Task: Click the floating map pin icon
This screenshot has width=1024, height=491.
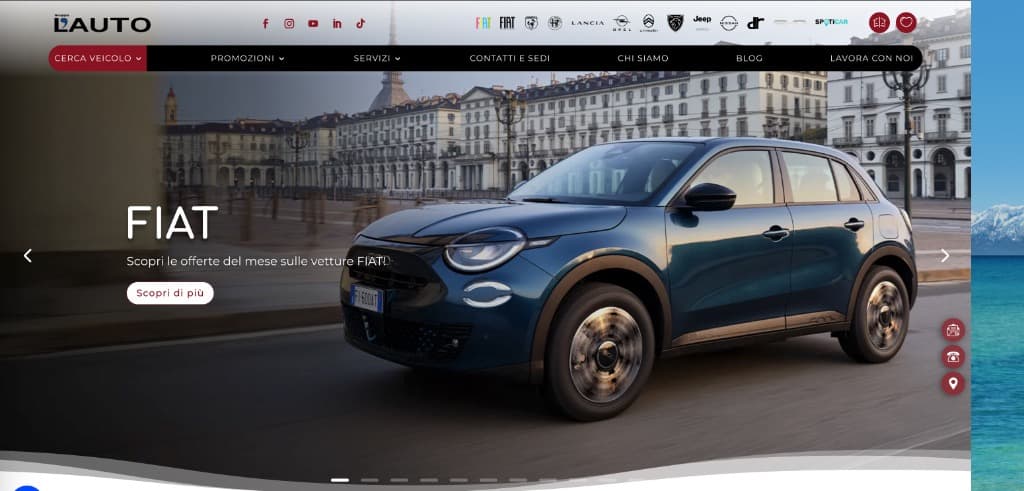Action: pyautogui.click(x=953, y=383)
